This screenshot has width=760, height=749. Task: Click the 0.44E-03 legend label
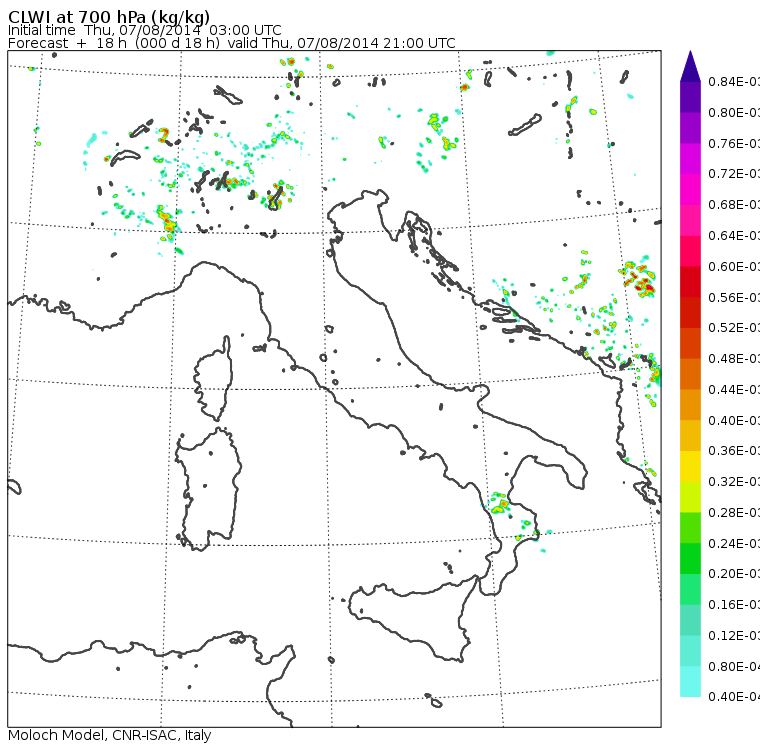click(x=734, y=390)
